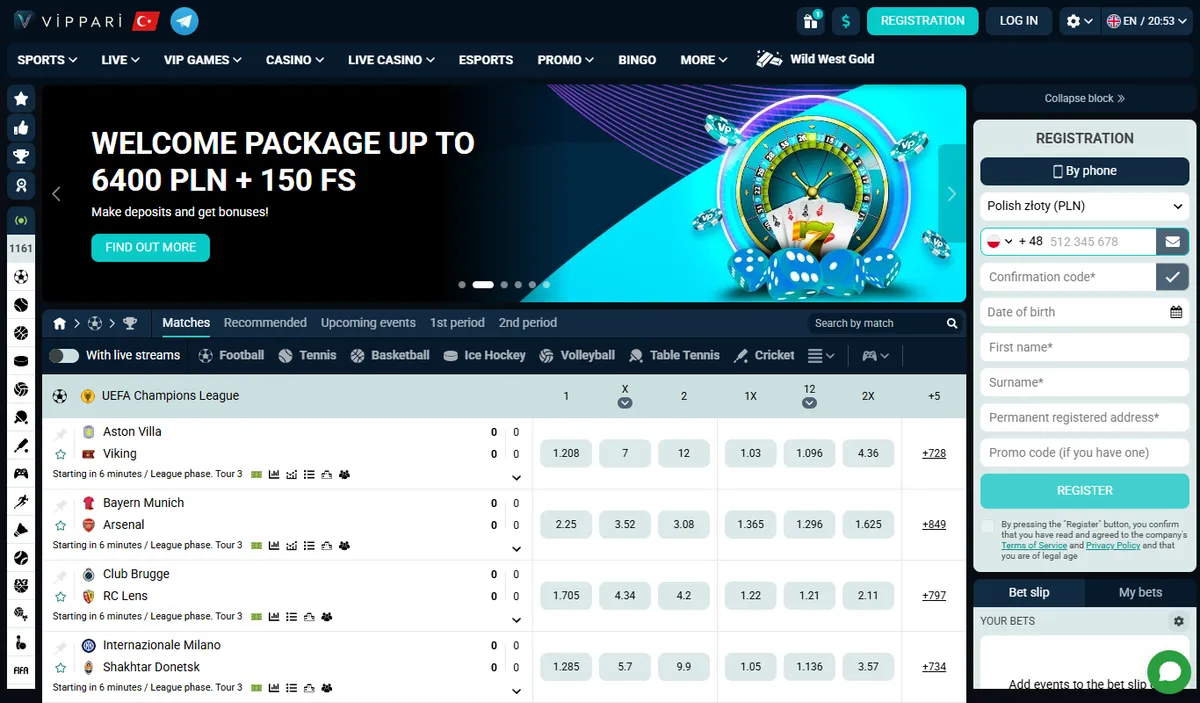Open the My bets tab

tap(1140, 592)
